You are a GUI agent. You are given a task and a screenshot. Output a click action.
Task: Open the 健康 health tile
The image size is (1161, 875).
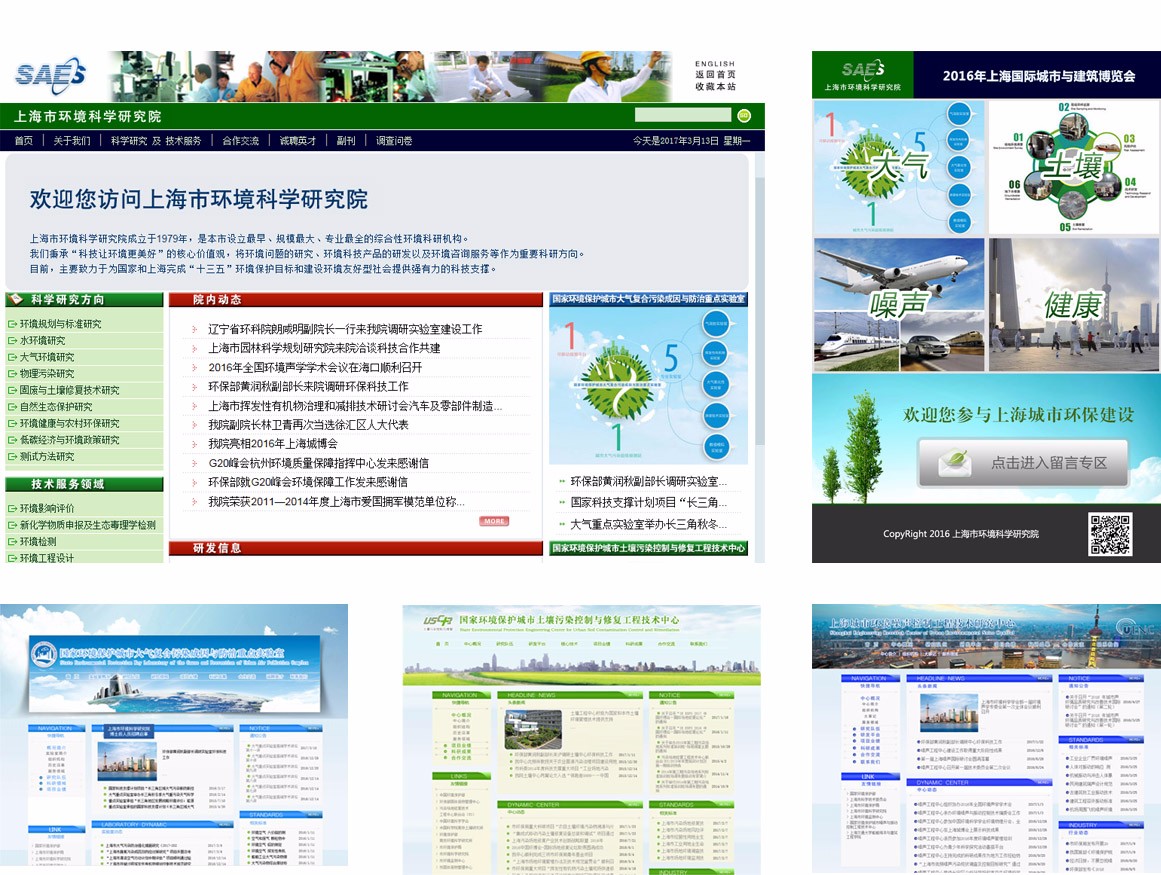(1074, 304)
